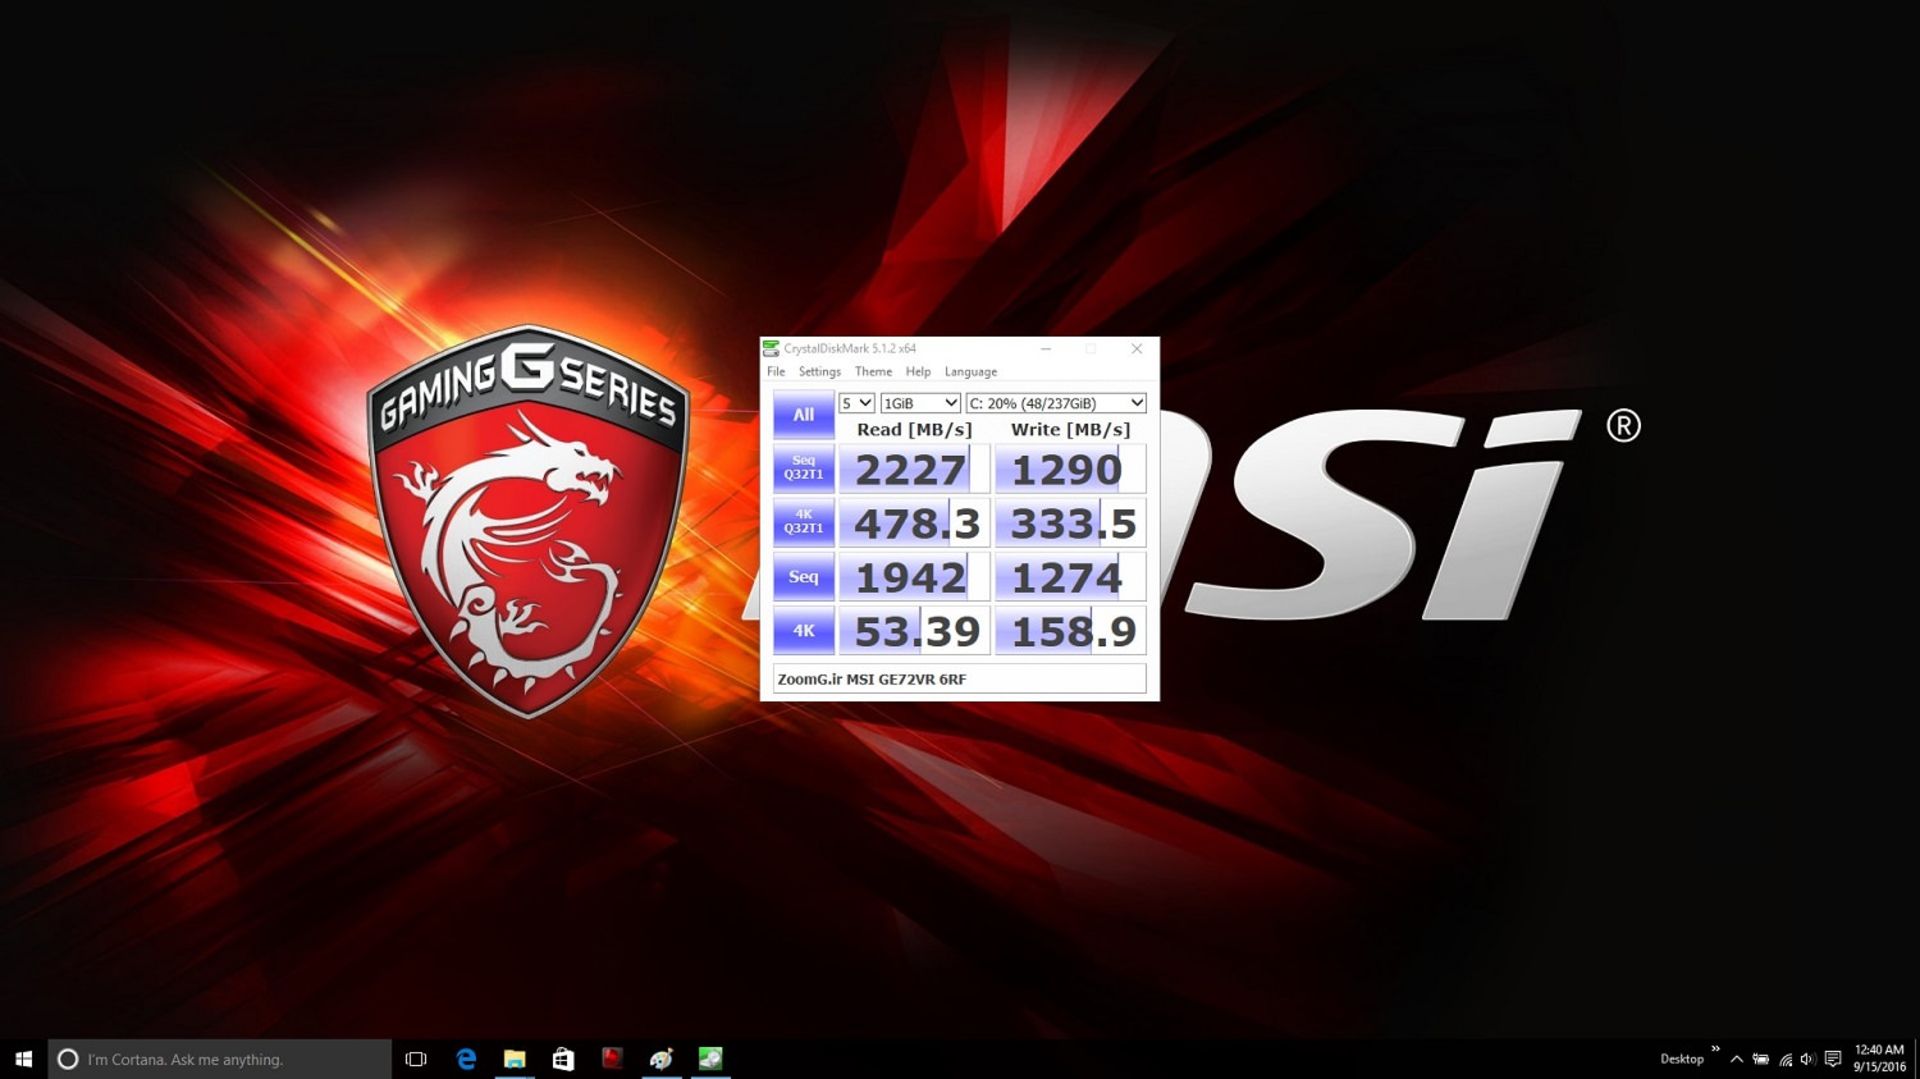The width and height of the screenshot is (1920, 1079).
Task: Click the CrystalDiskMark title bar app icon
Action: (x=771, y=348)
